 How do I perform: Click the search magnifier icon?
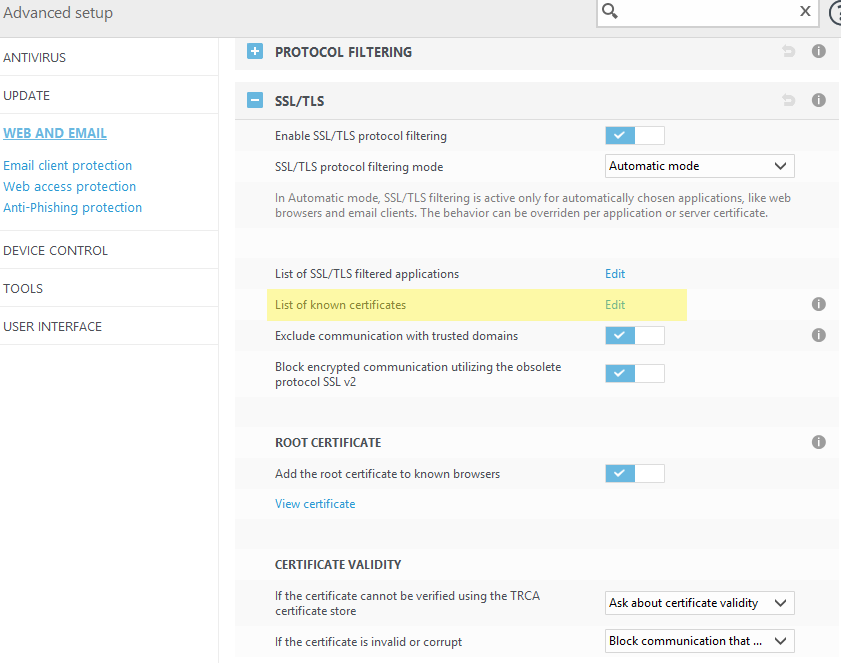[x=610, y=11]
